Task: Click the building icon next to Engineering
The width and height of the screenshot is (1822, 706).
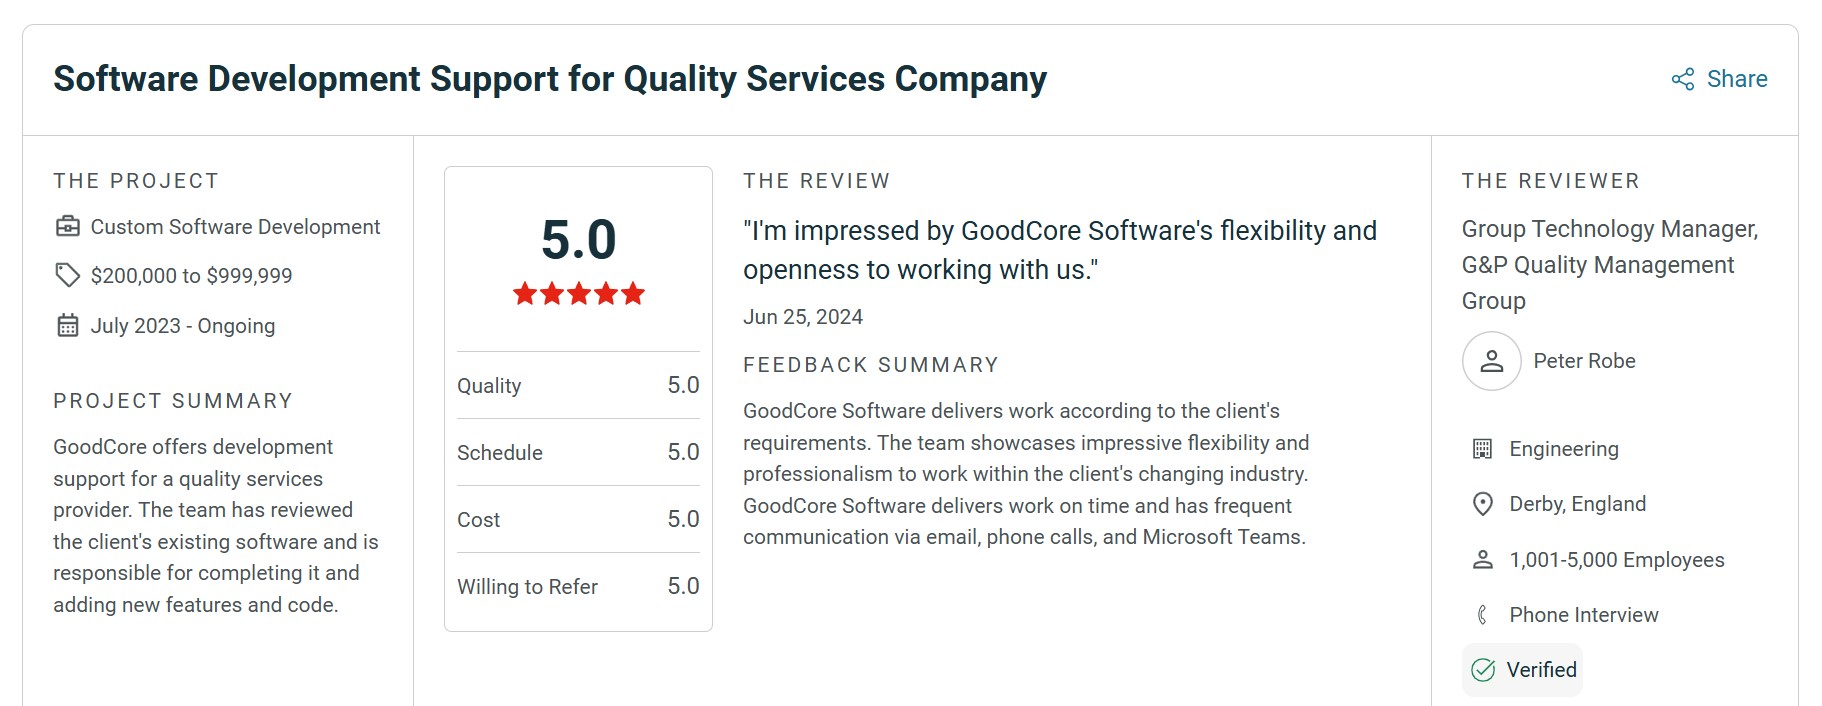Action: [x=1483, y=449]
